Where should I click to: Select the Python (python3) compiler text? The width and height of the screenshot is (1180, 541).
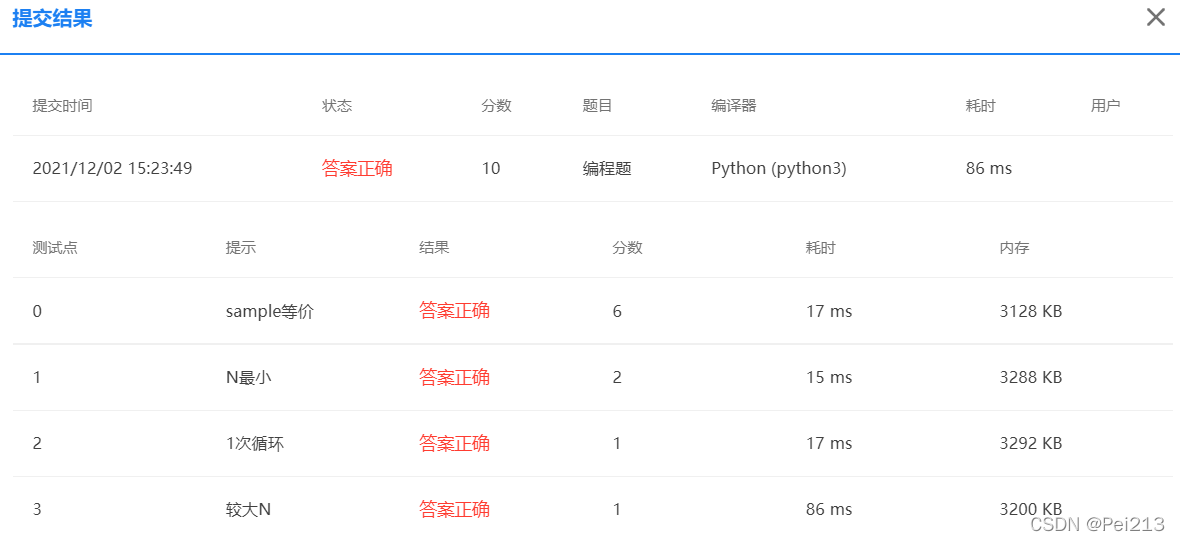click(x=779, y=169)
